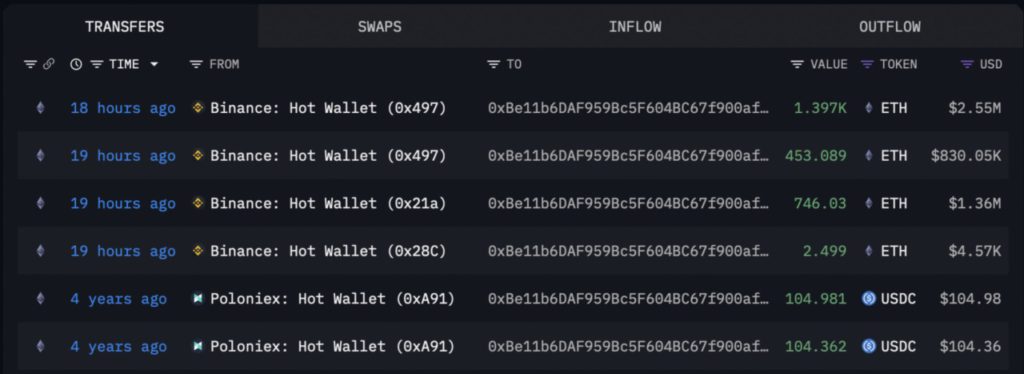The height and width of the screenshot is (374, 1024).
Task: Open the USD column filter icon
Action: coord(967,64)
